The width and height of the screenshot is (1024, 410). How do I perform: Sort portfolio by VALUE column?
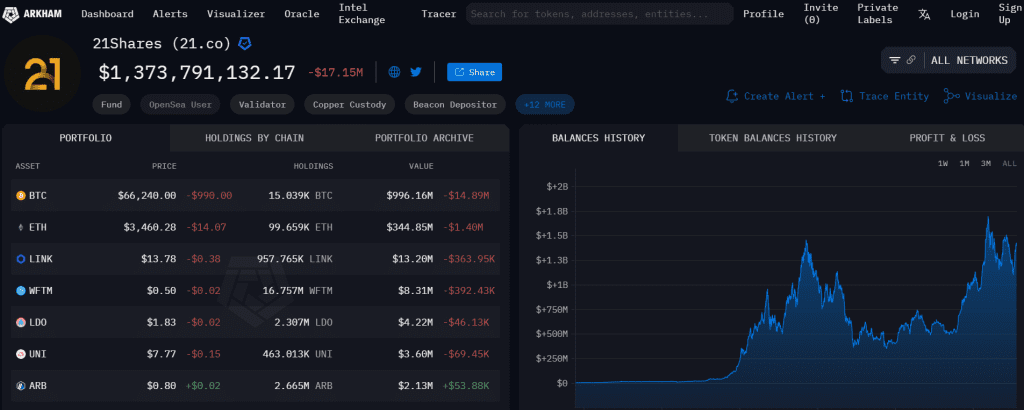421,166
